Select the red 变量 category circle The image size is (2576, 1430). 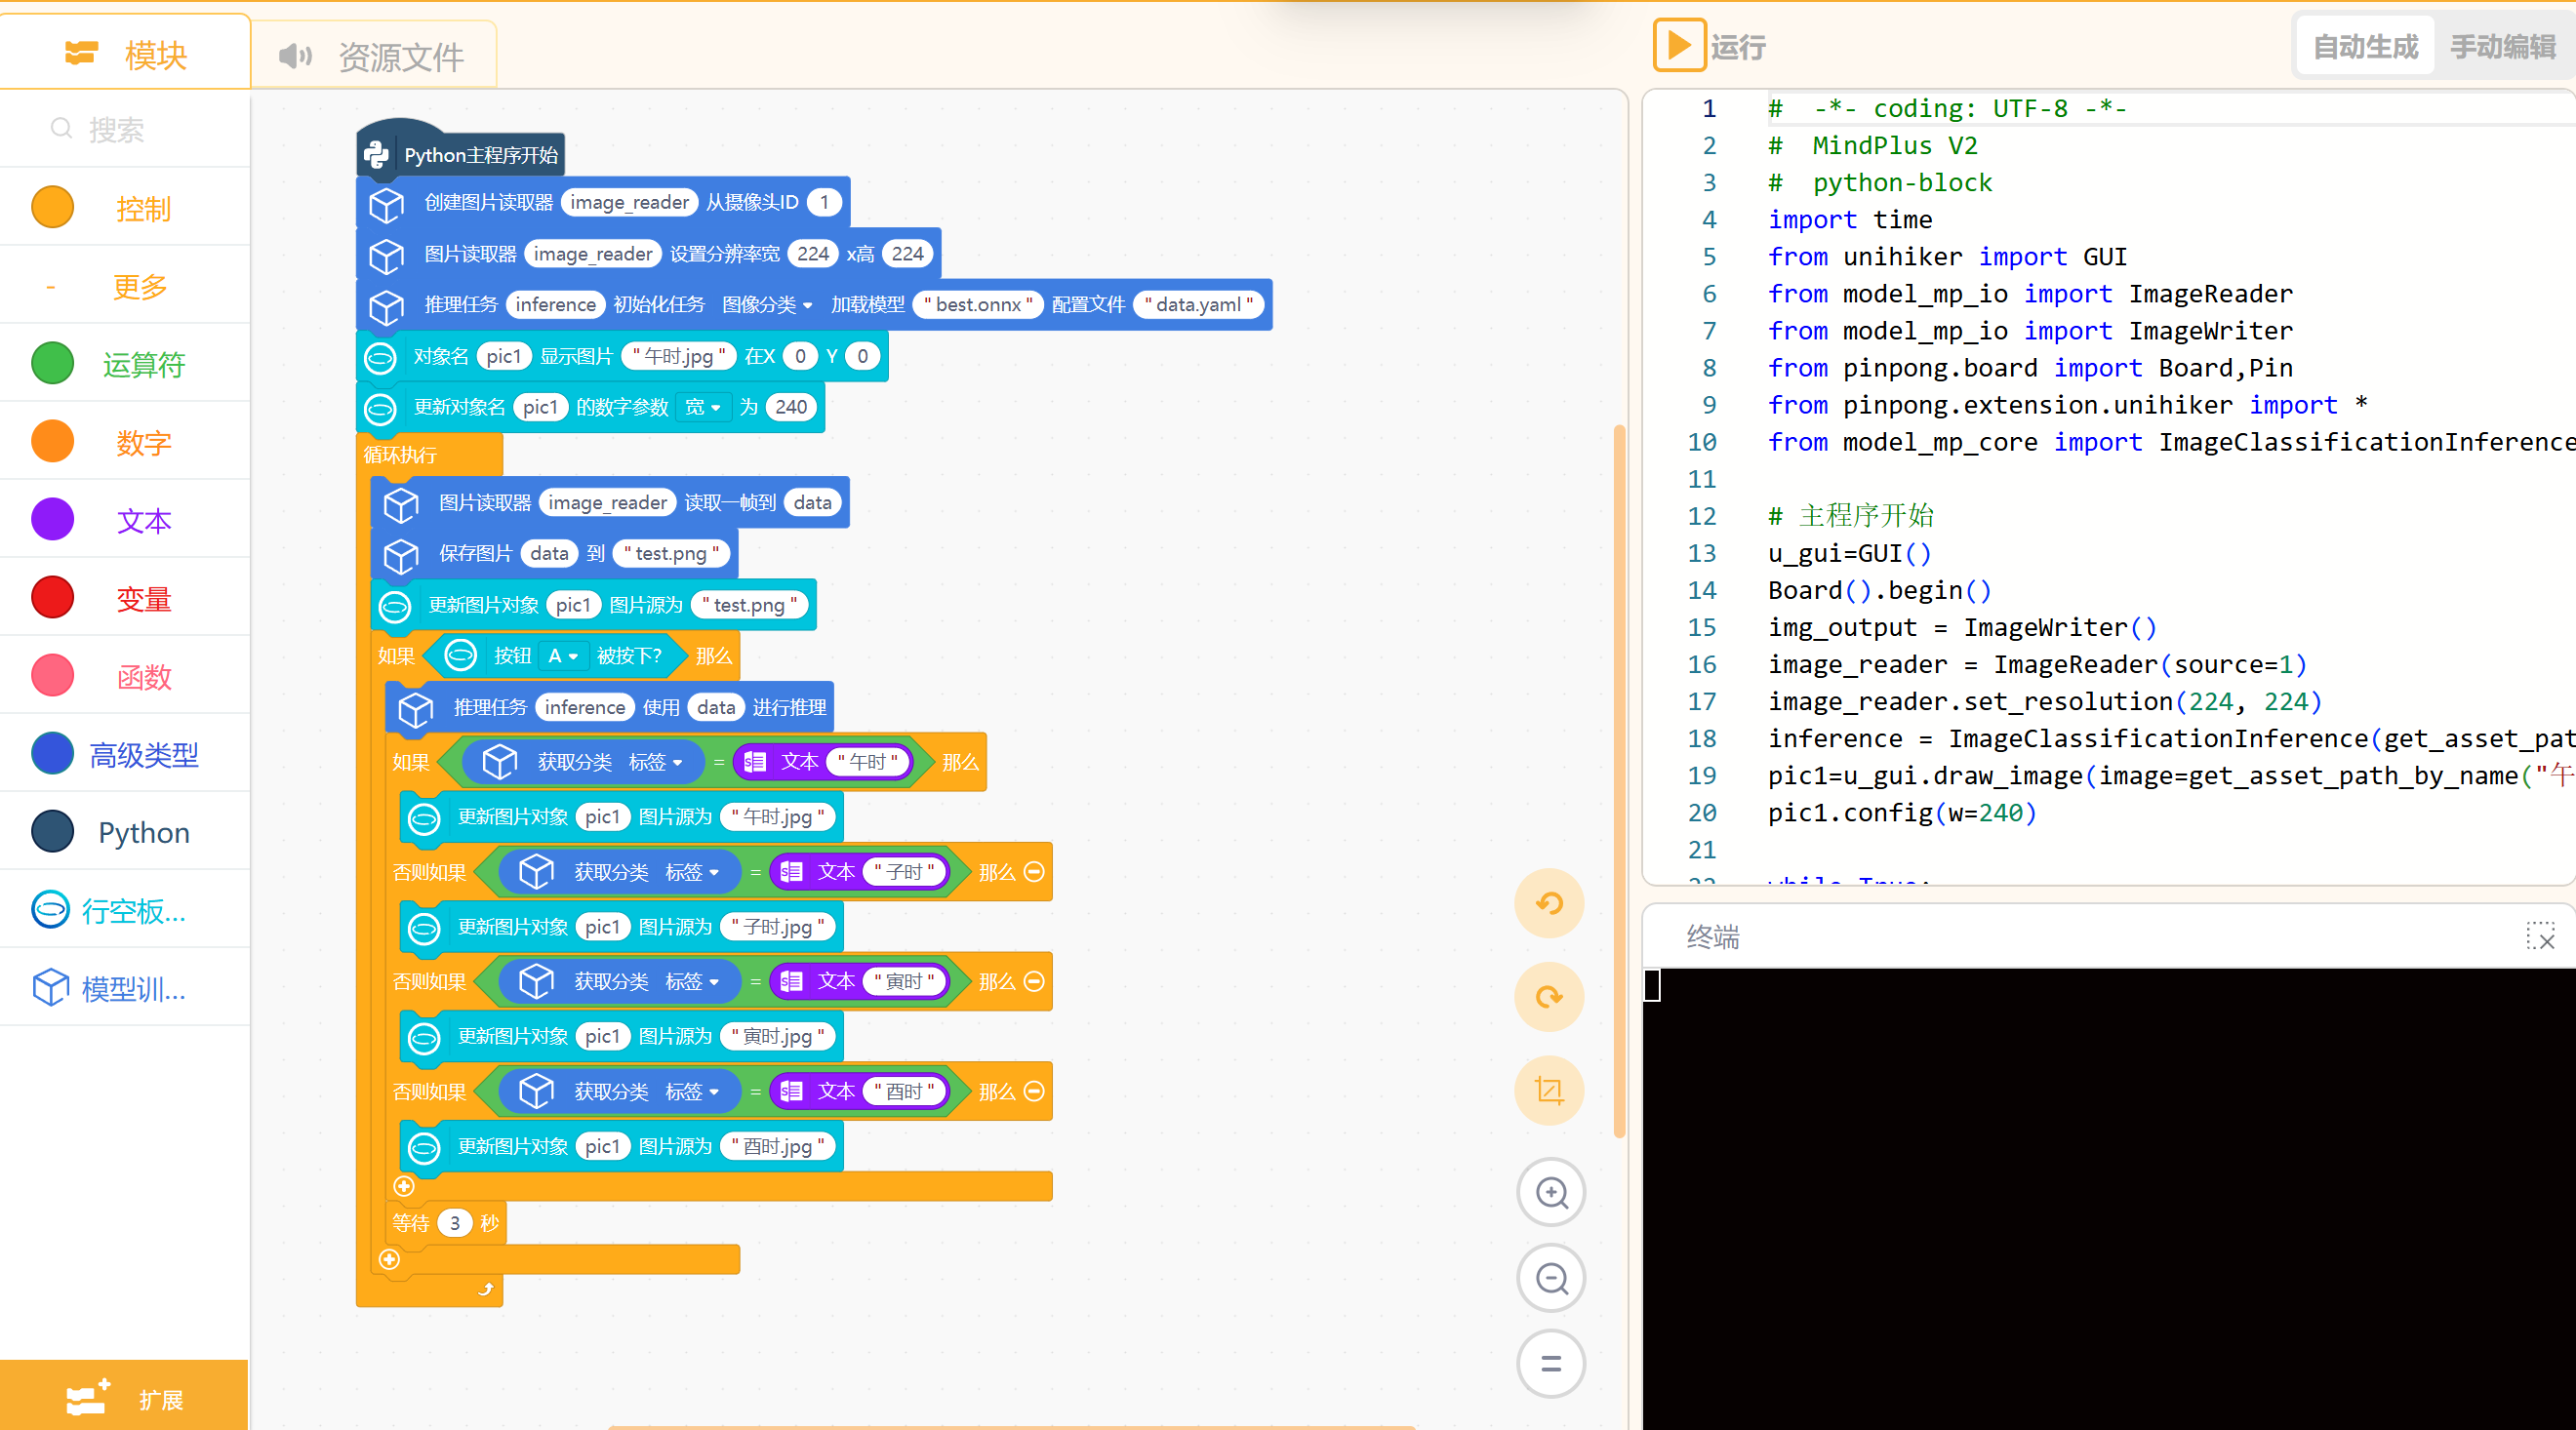coord(52,598)
